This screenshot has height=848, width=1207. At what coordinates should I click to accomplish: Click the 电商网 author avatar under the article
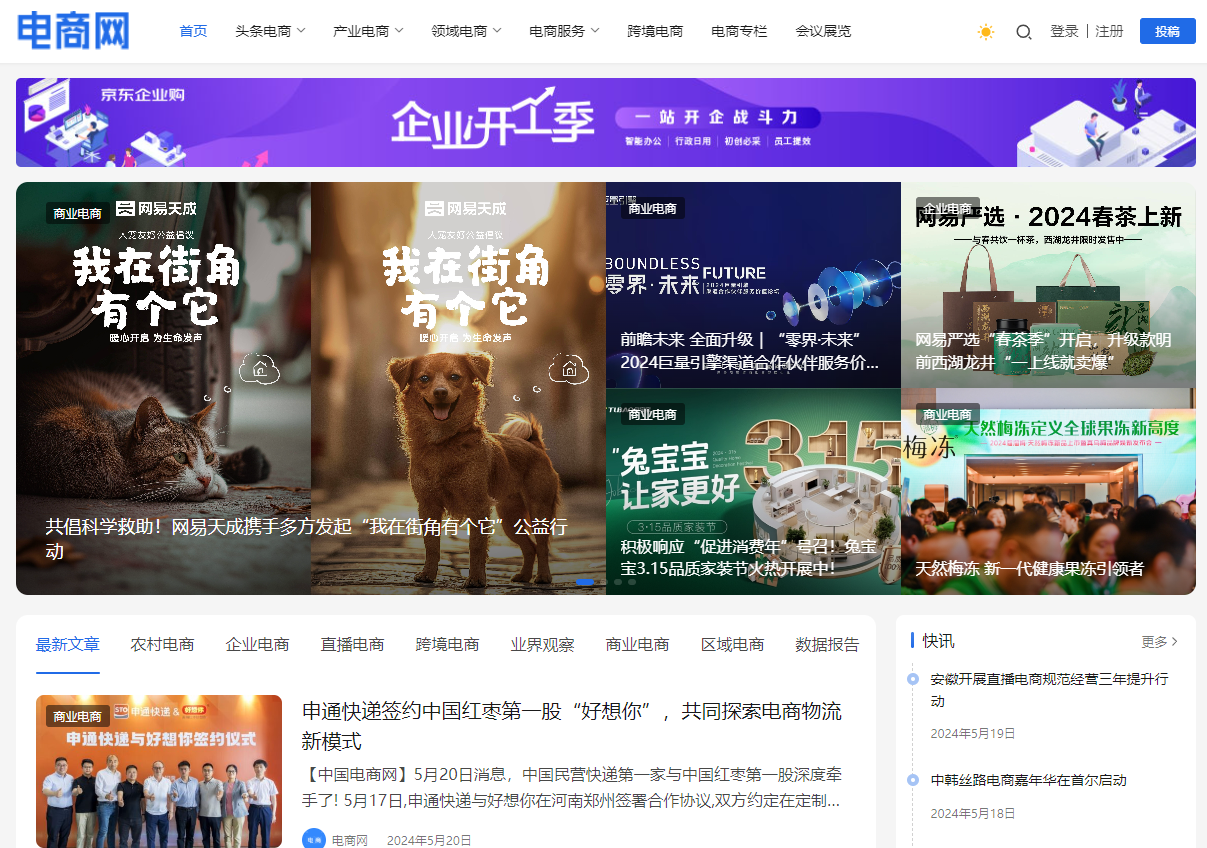click(x=314, y=839)
